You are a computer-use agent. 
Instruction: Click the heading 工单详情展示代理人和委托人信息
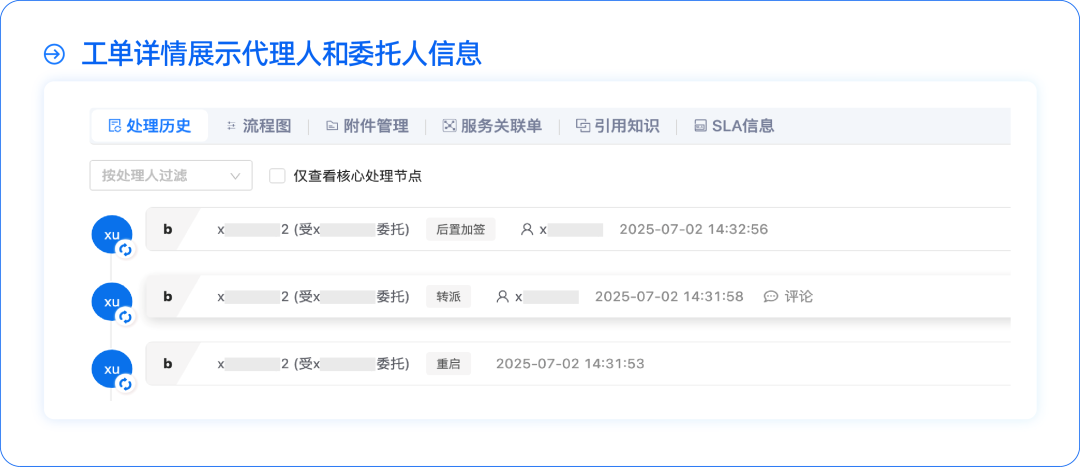(282, 54)
